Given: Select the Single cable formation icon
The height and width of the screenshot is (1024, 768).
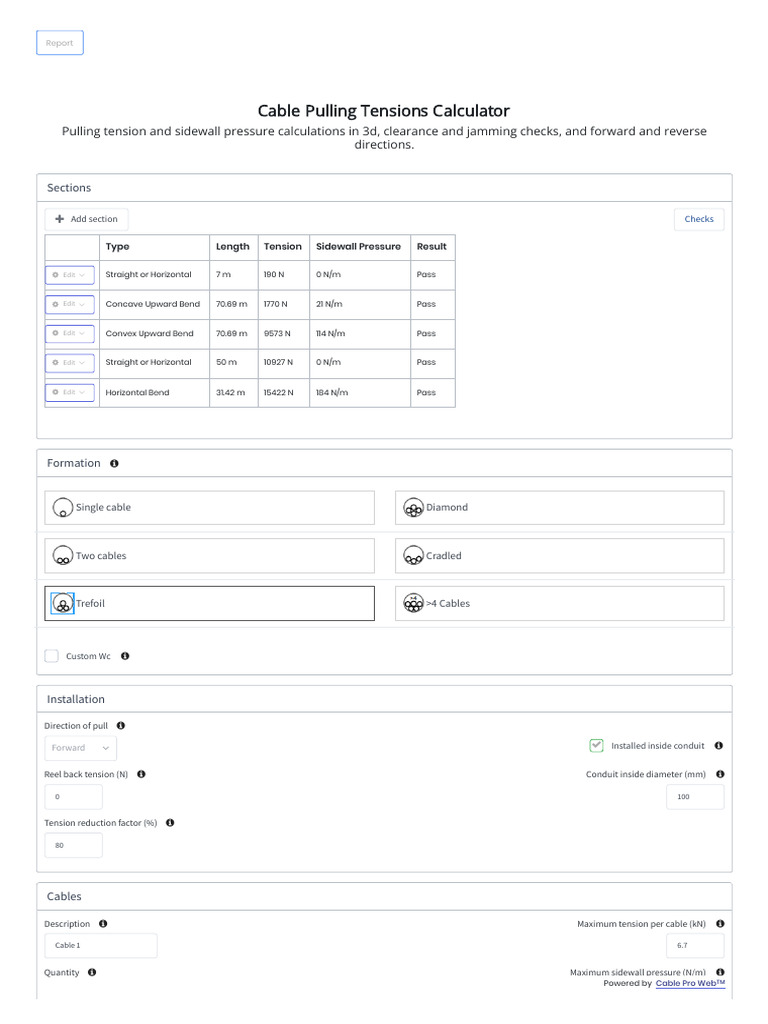Looking at the screenshot, I should [x=62, y=508].
